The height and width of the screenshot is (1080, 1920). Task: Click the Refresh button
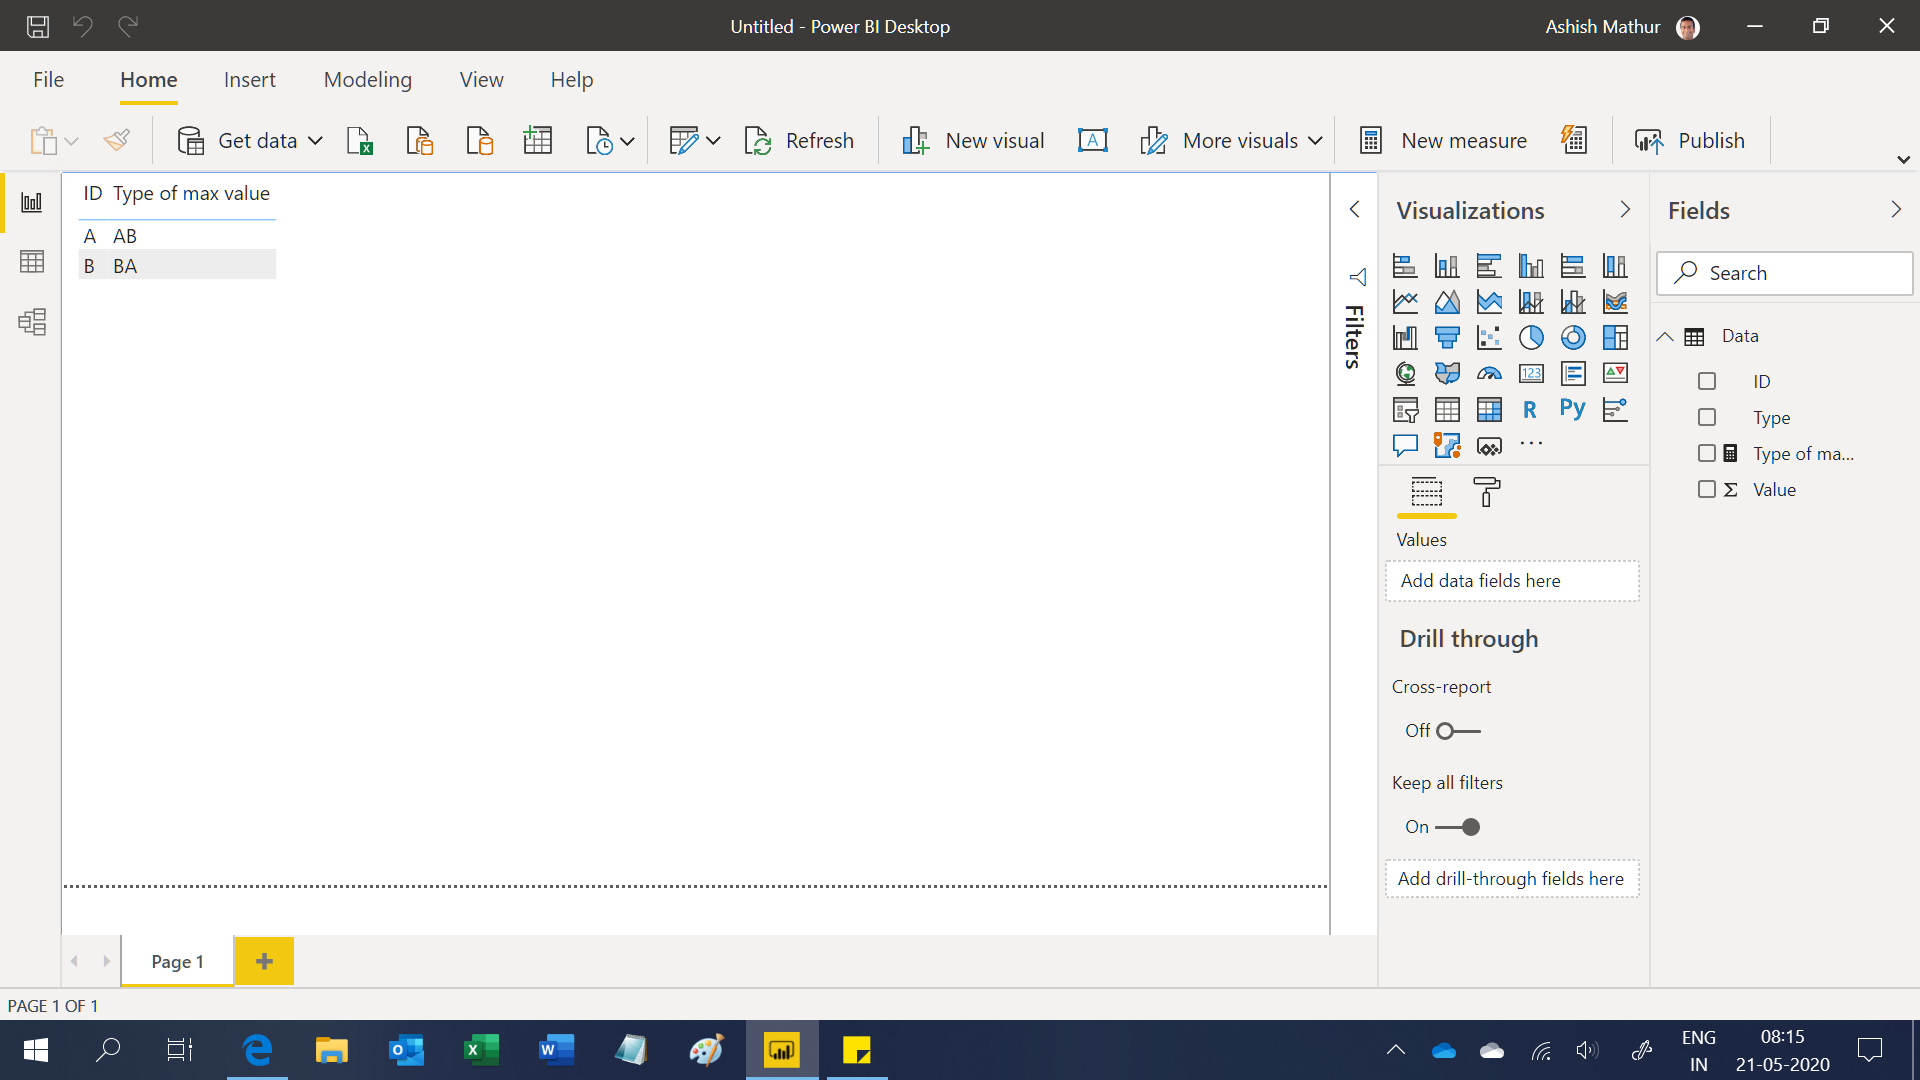(800, 141)
